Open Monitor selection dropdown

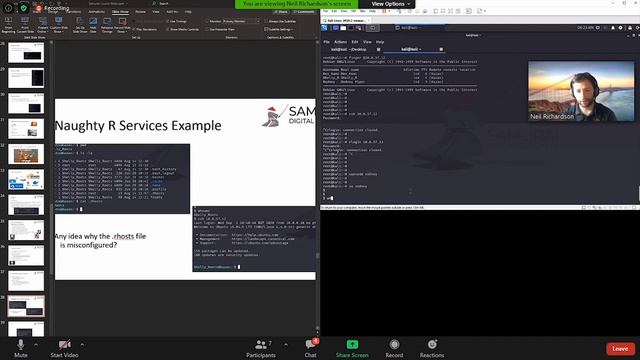(241, 21)
